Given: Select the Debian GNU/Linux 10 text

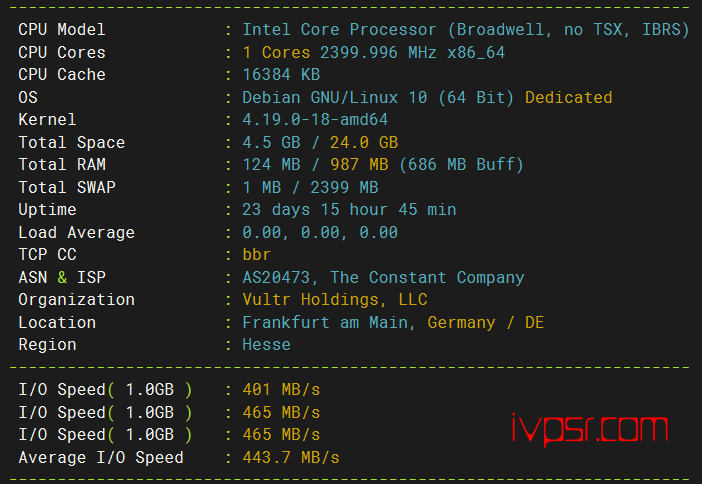Looking at the screenshot, I should [334, 97].
